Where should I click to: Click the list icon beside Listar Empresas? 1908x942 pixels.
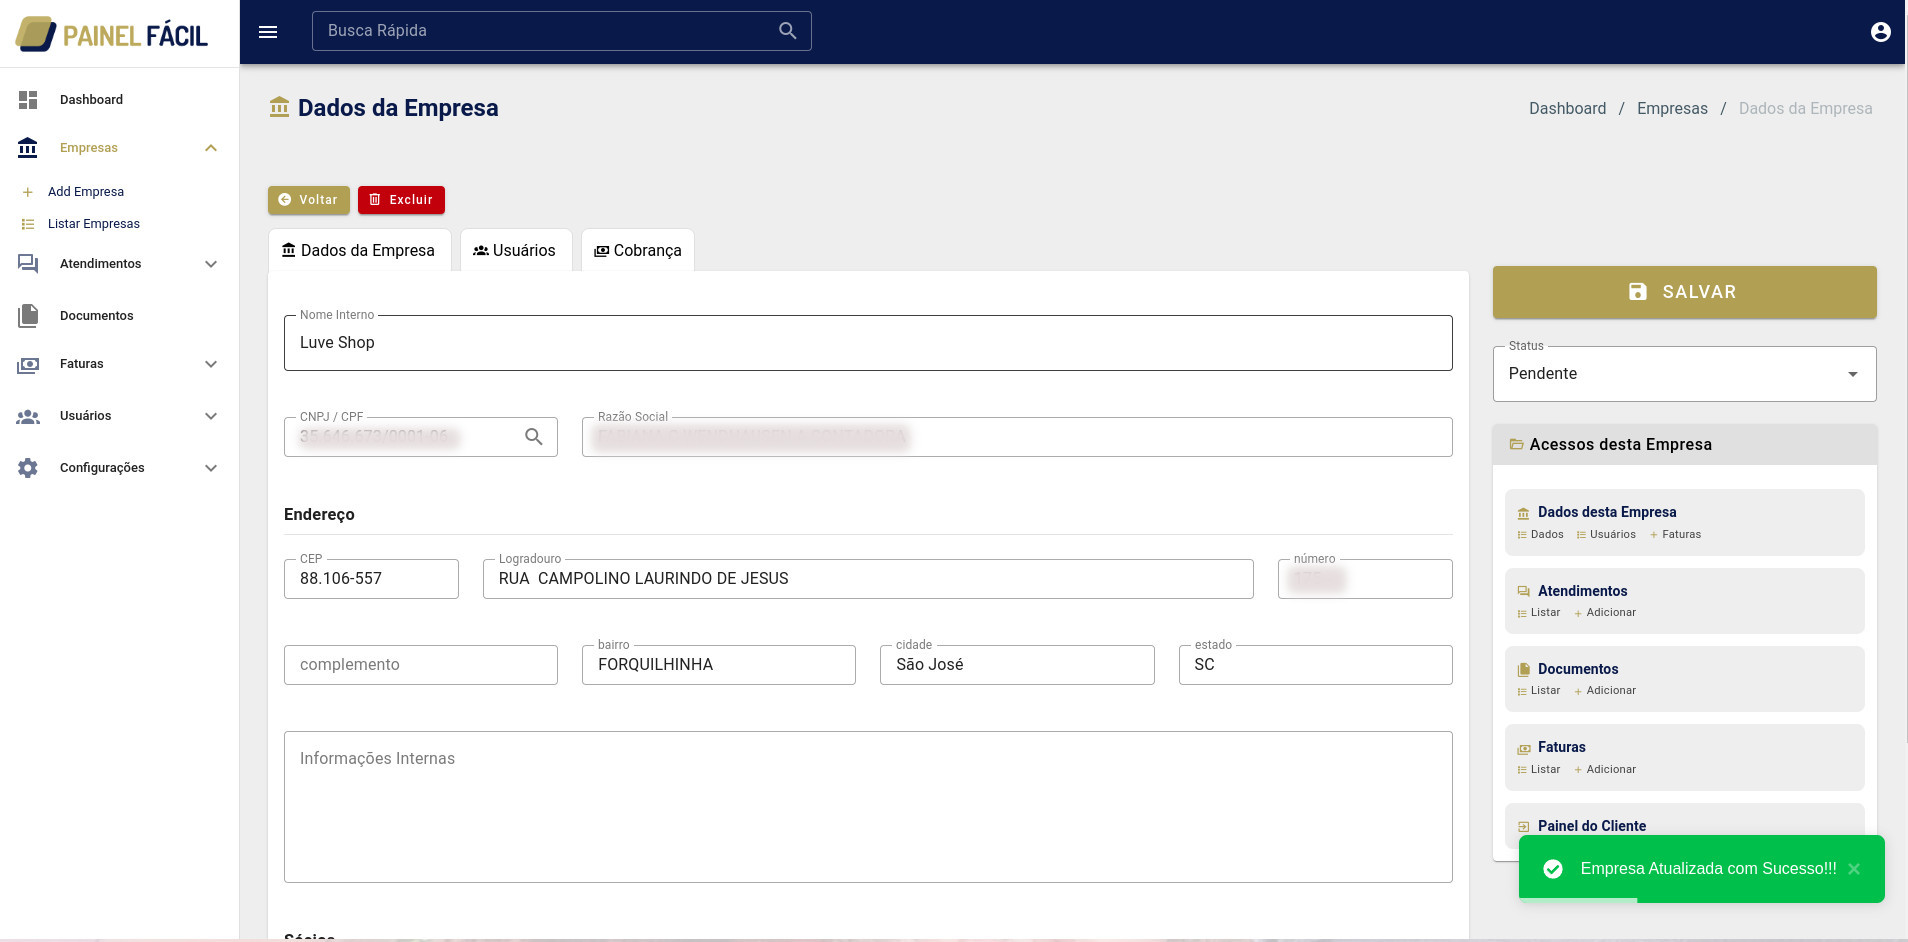[x=28, y=224]
